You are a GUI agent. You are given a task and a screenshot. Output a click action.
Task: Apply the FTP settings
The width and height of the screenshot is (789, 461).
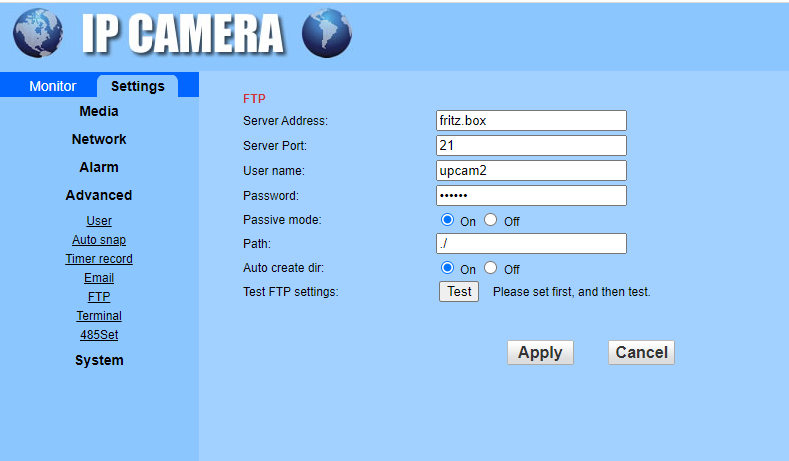pos(540,353)
